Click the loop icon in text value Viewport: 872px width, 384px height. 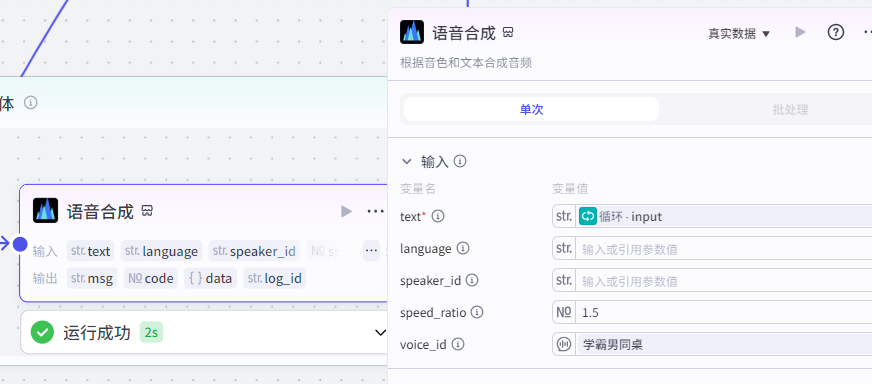(588, 216)
